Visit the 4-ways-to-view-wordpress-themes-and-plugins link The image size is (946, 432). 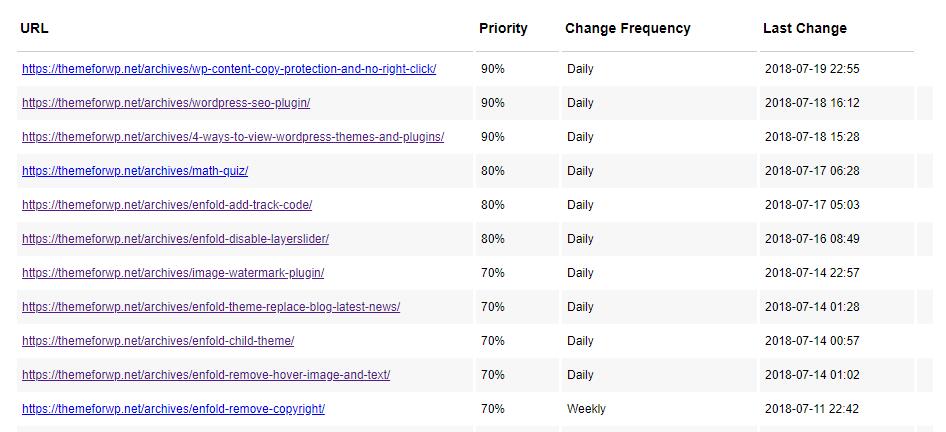tap(233, 137)
